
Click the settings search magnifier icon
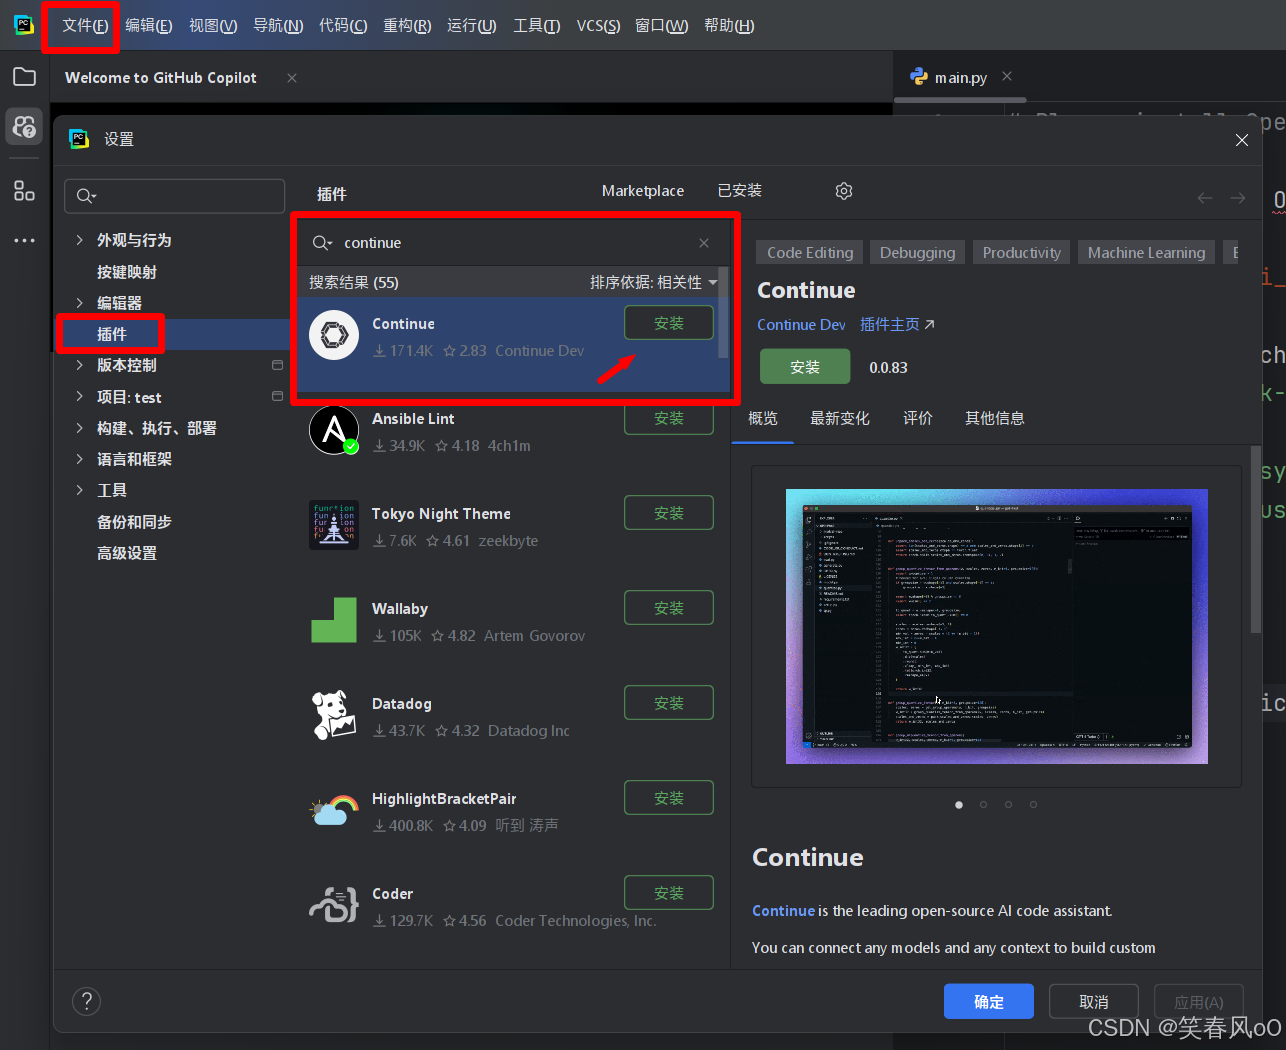(86, 196)
